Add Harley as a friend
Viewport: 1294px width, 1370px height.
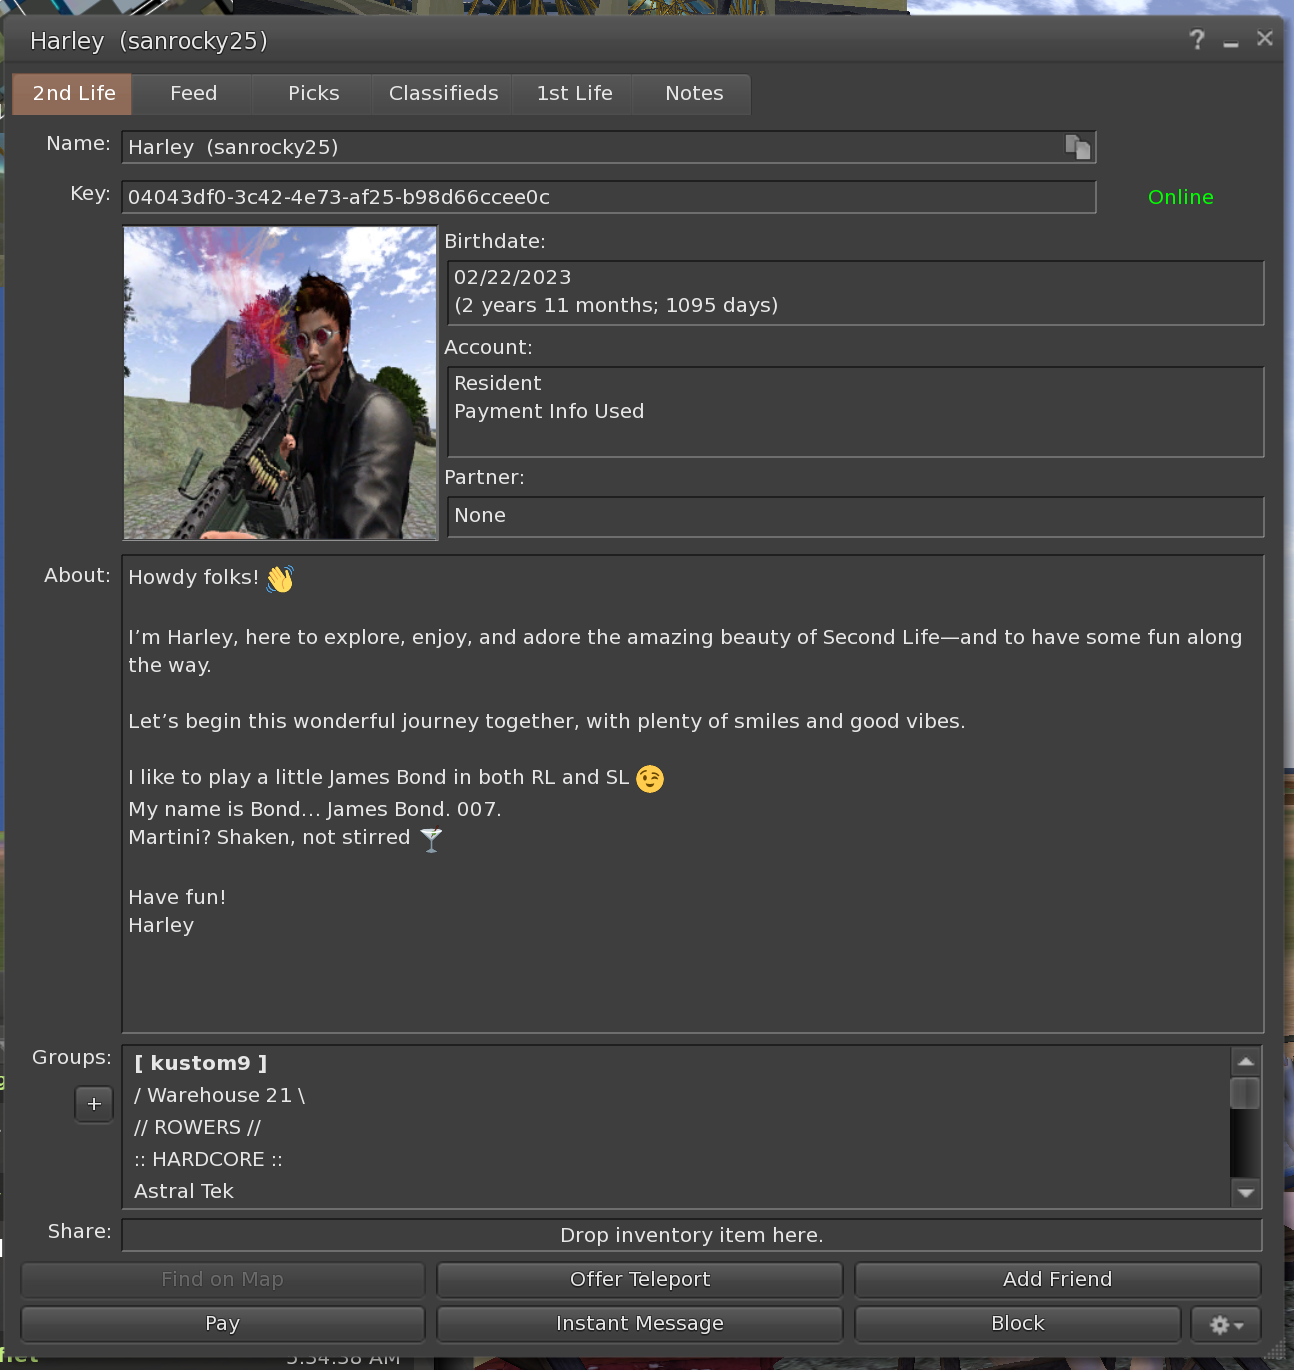pos(1057,1279)
